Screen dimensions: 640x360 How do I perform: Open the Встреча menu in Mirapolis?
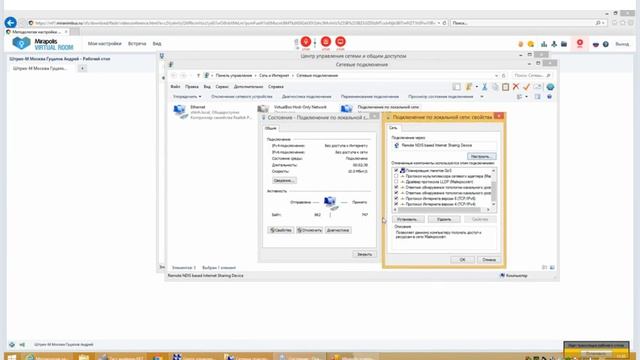tap(137, 44)
